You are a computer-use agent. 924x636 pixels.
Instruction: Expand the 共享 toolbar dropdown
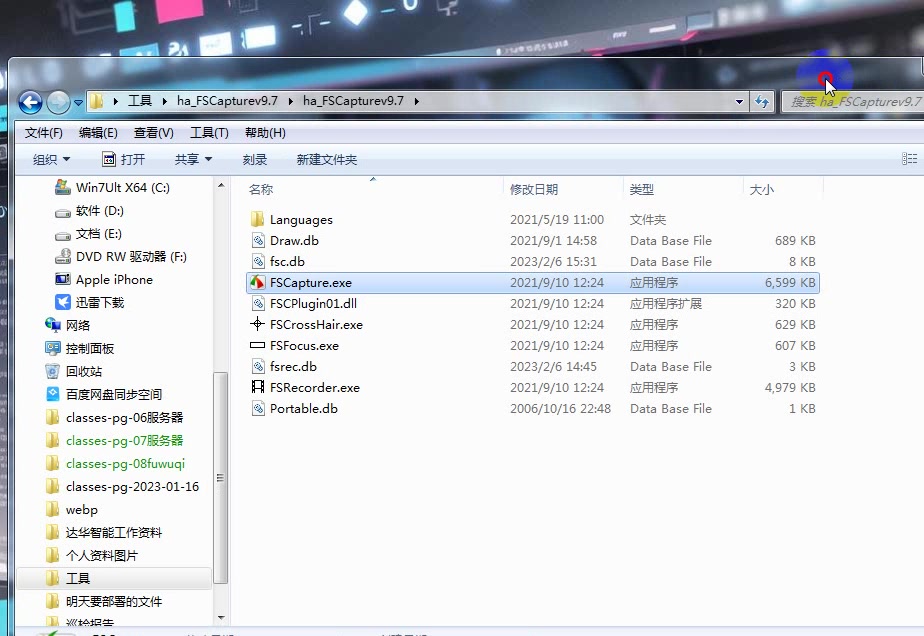(x=193, y=160)
